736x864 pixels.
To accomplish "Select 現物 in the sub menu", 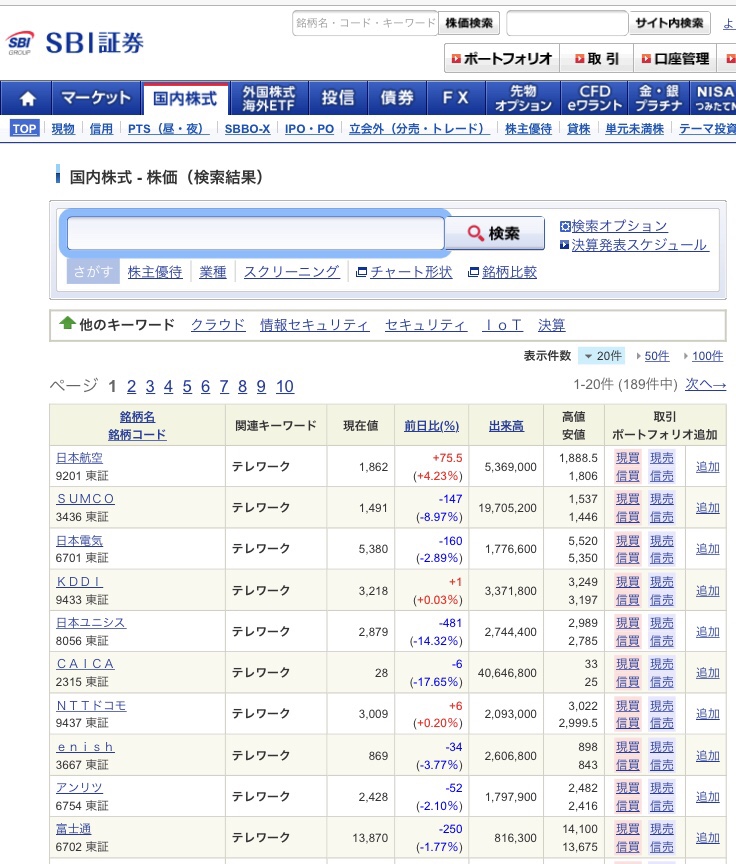I will pos(63,129).
